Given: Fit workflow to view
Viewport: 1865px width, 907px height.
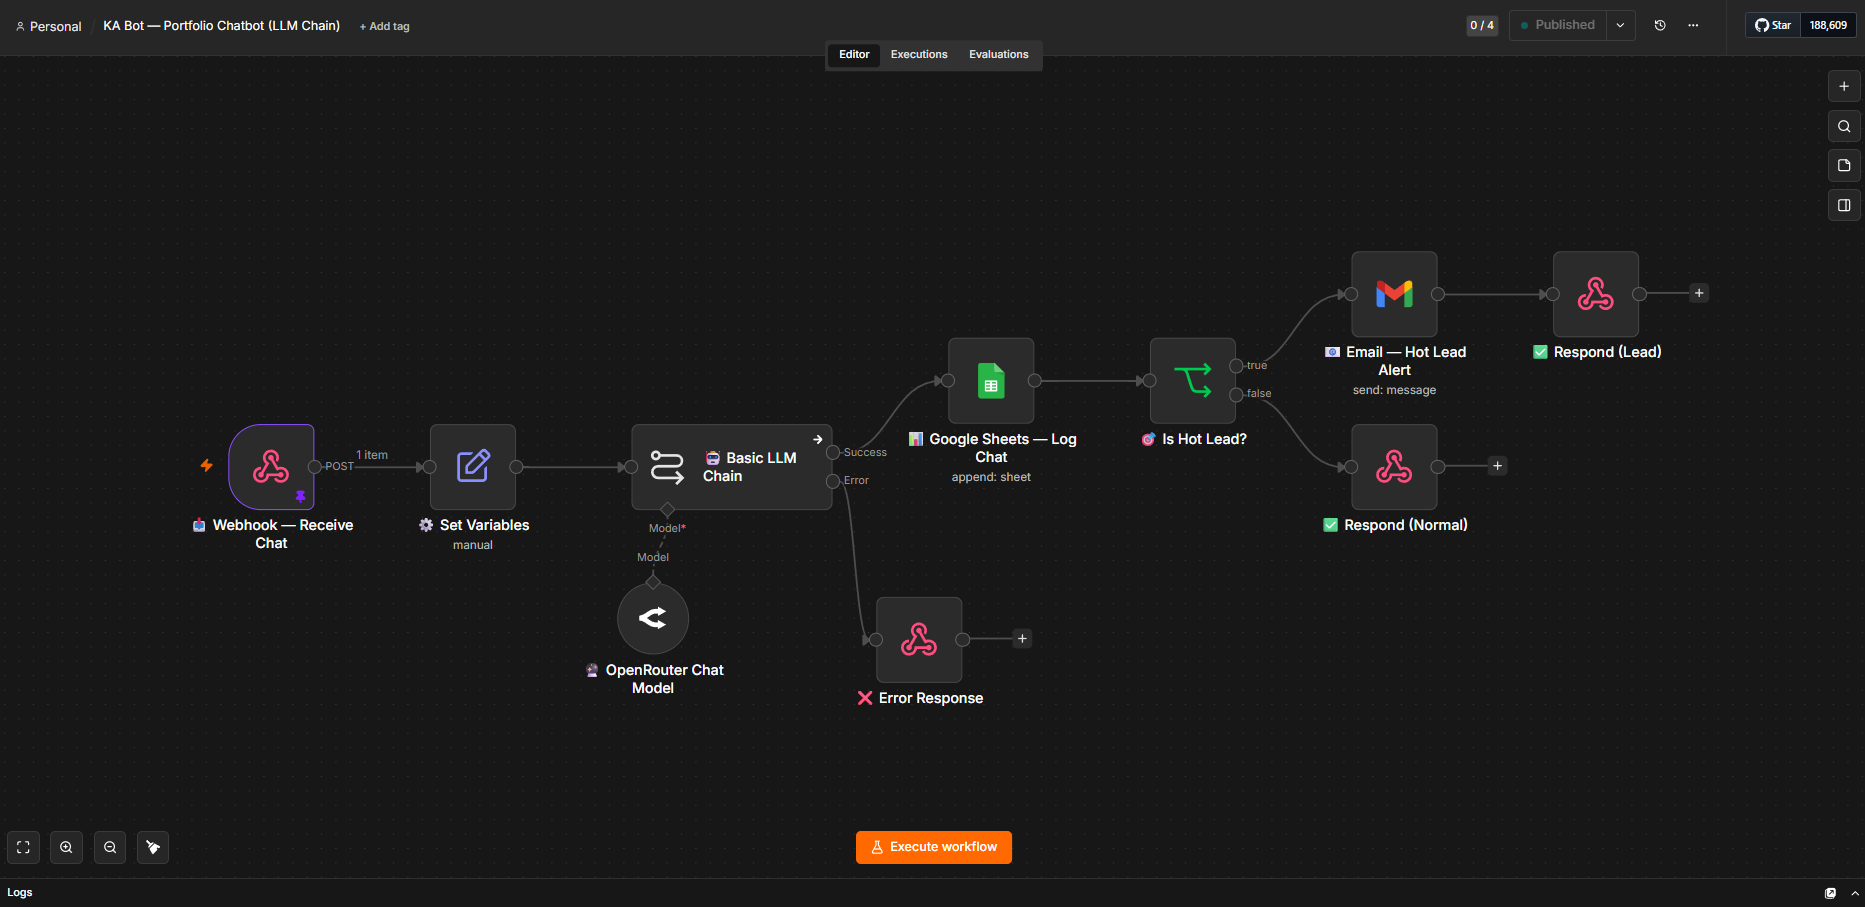Looking at the screenshot, I should [x=23, y=847].
